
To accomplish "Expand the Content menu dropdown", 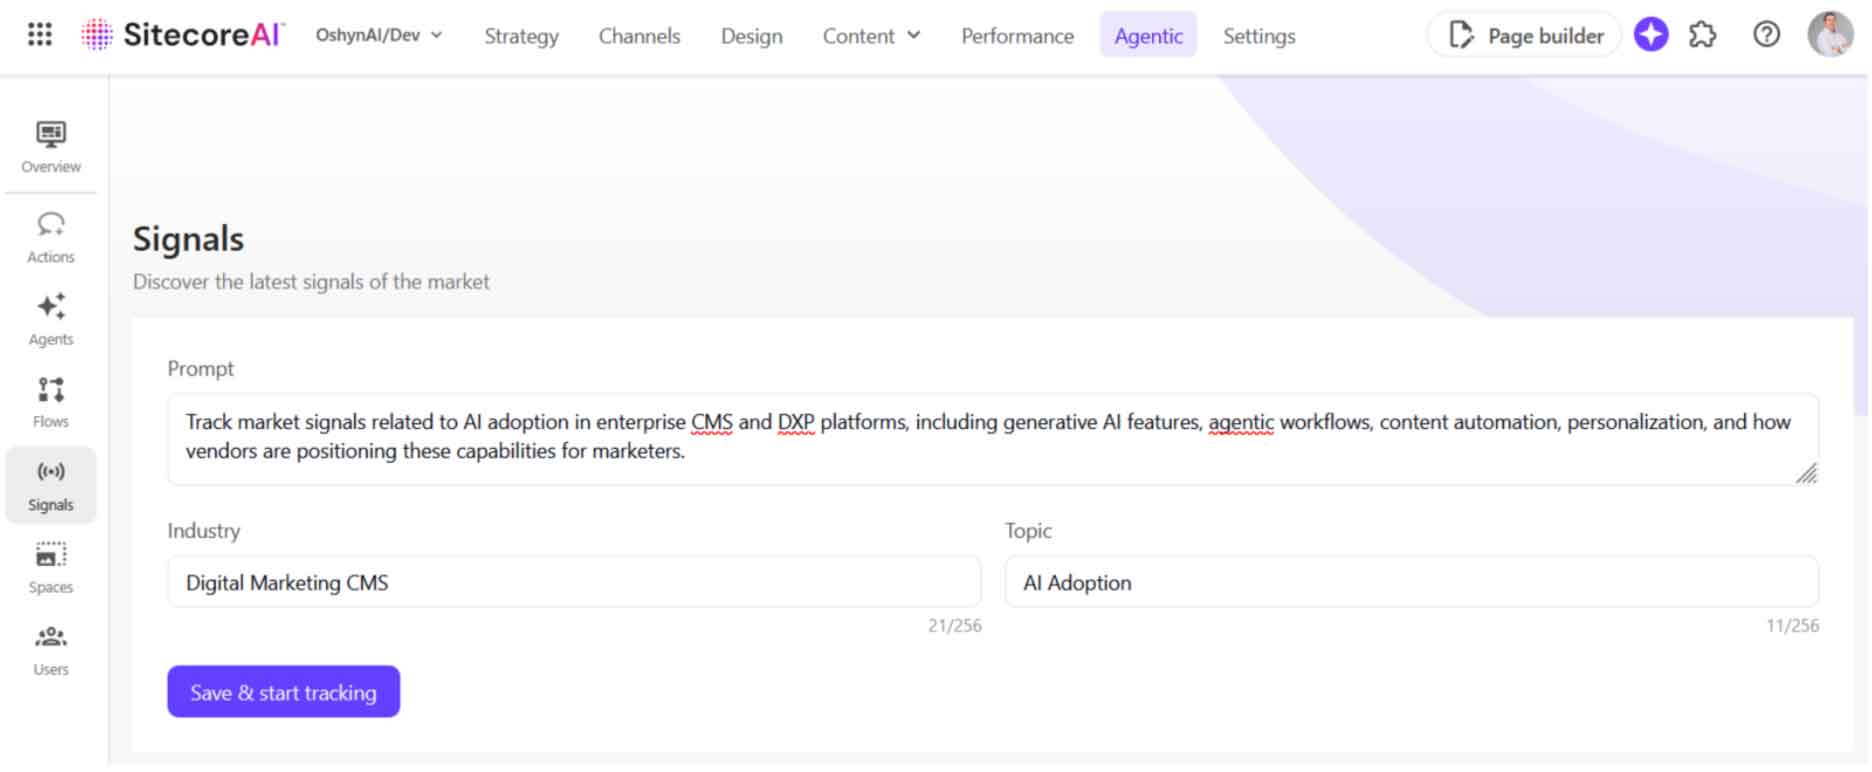I will [871, 36].
